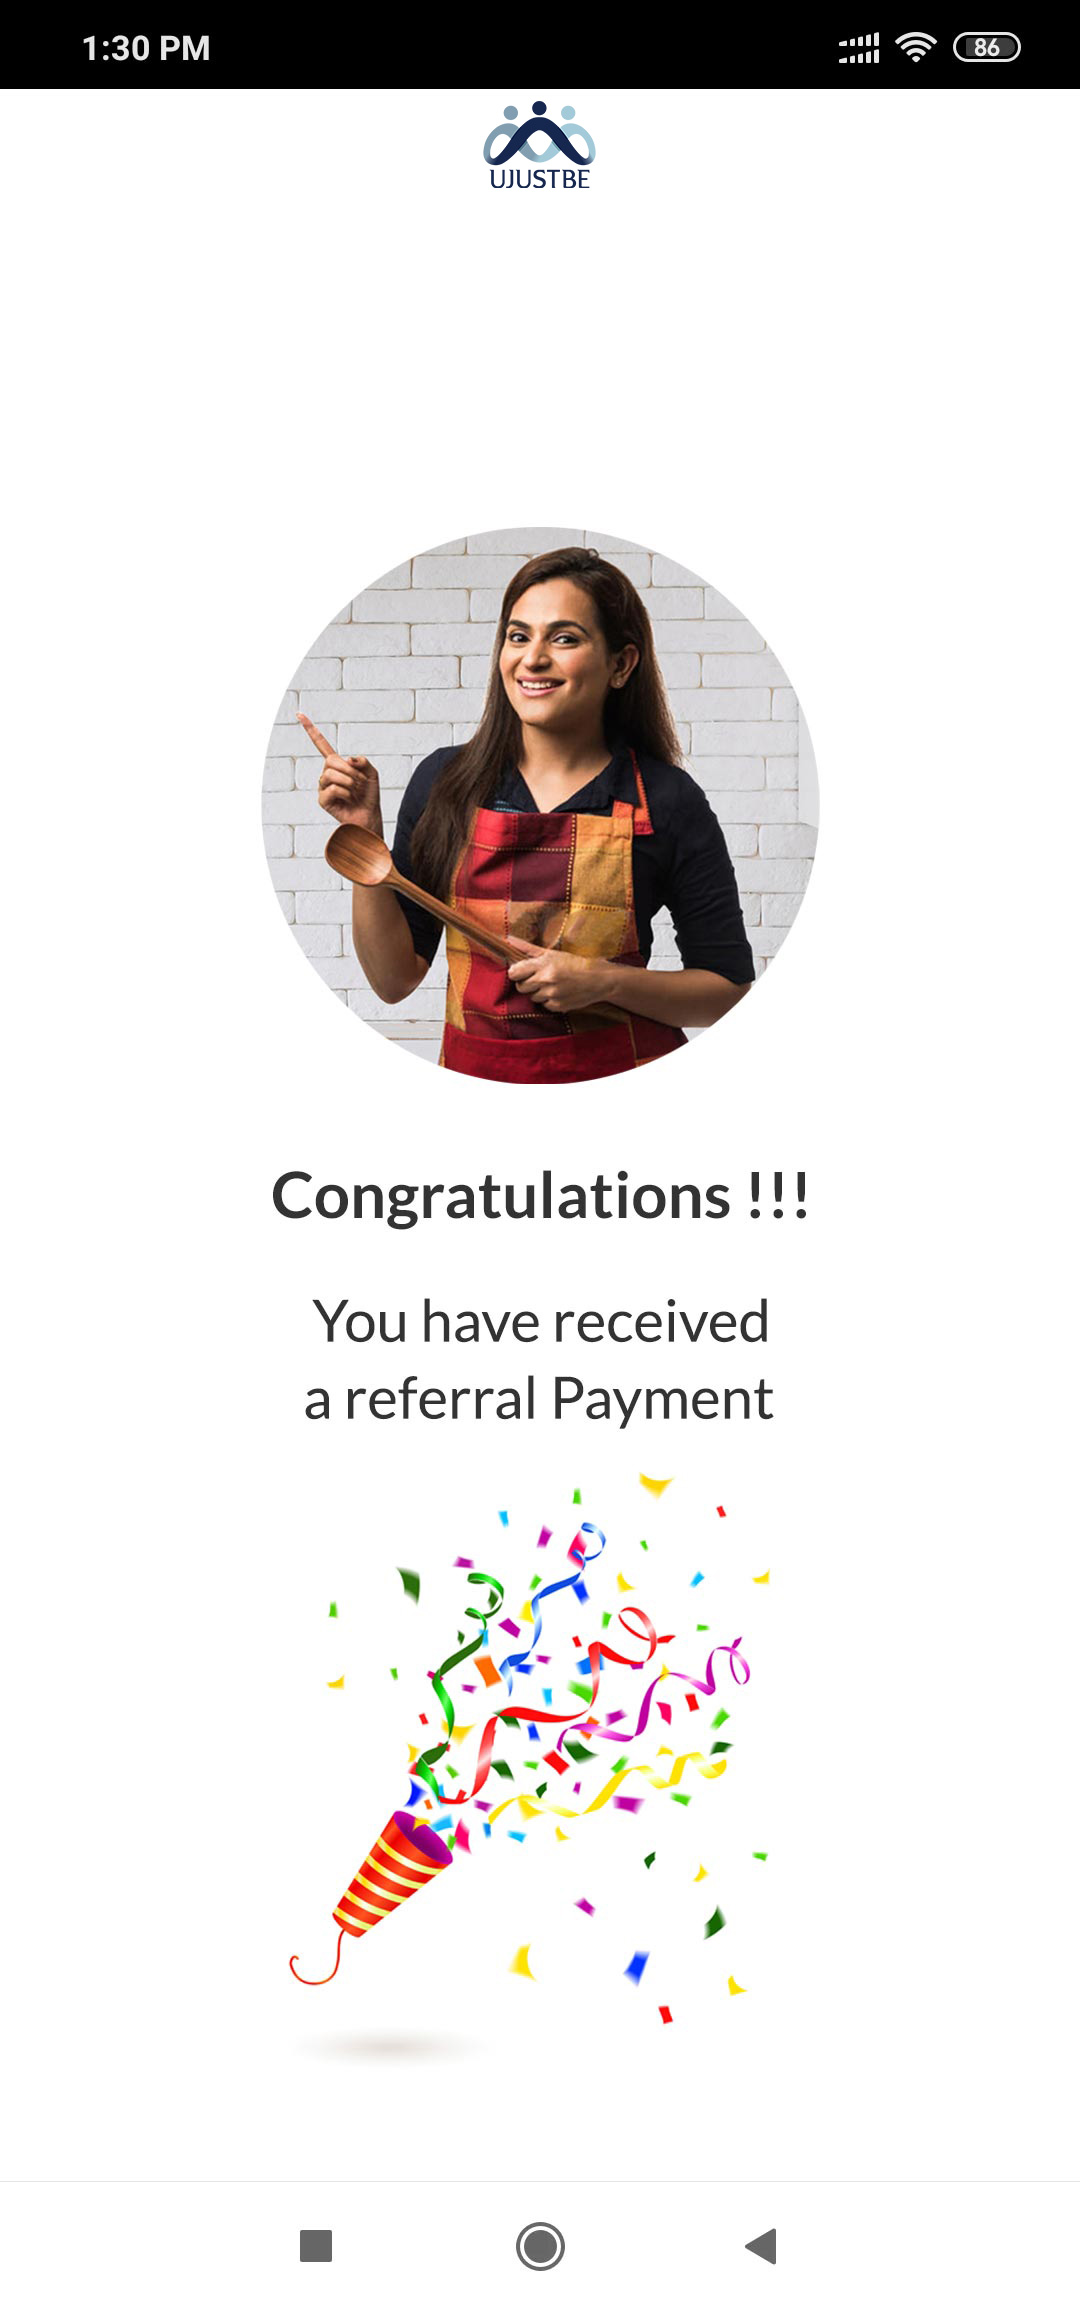This screenshot has height=2310, width=1080.
Task: Open recent apps with the square button
Action: pos(316,2245)
